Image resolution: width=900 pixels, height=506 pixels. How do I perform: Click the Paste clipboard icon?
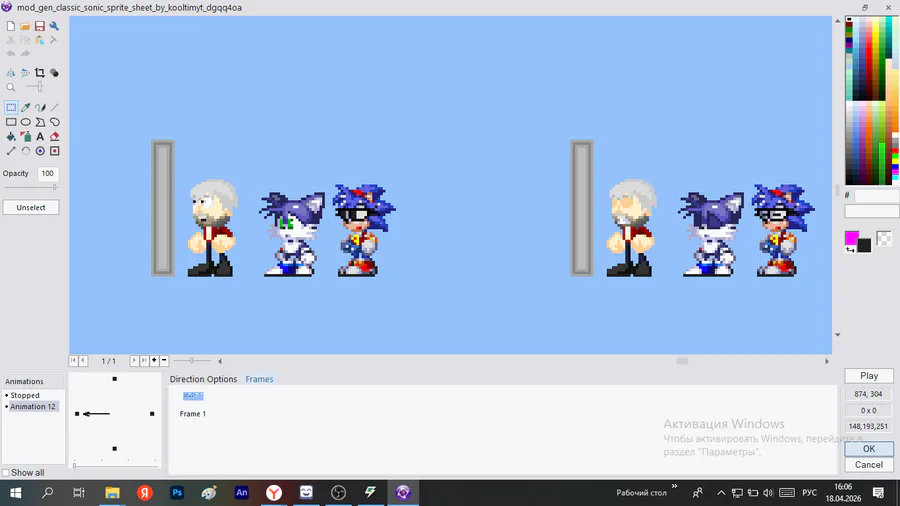click(x=40, y=40)
